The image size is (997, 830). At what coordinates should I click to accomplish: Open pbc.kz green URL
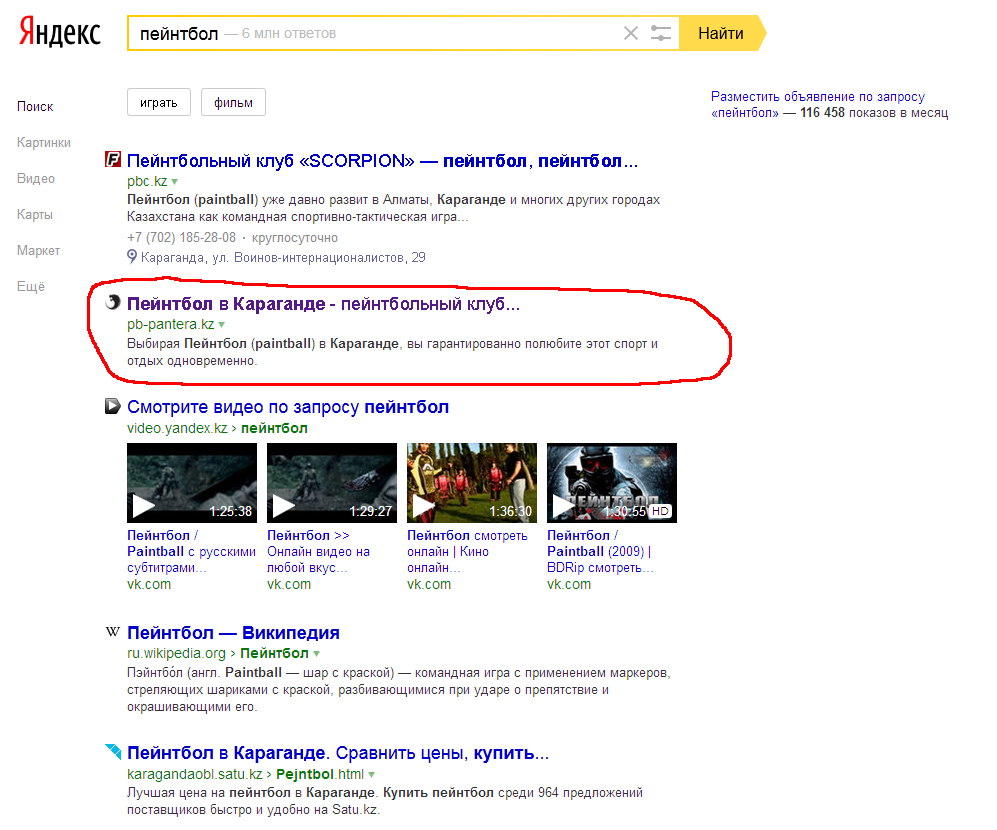147,181
